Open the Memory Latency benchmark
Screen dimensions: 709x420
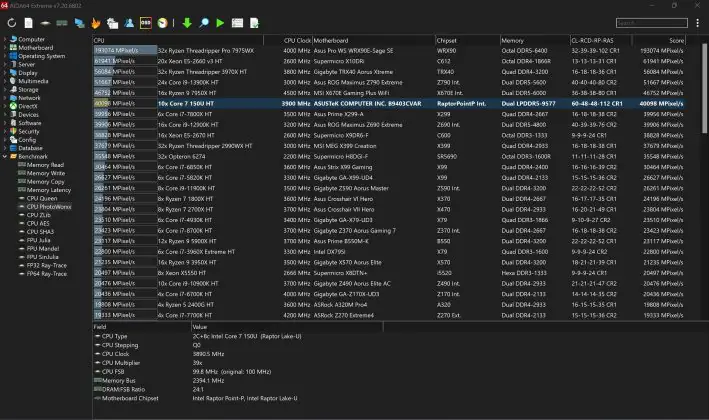click(x=48, y=190)
